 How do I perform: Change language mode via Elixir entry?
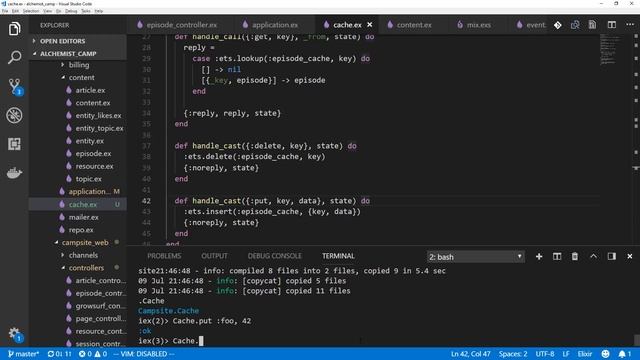point(584,354)
